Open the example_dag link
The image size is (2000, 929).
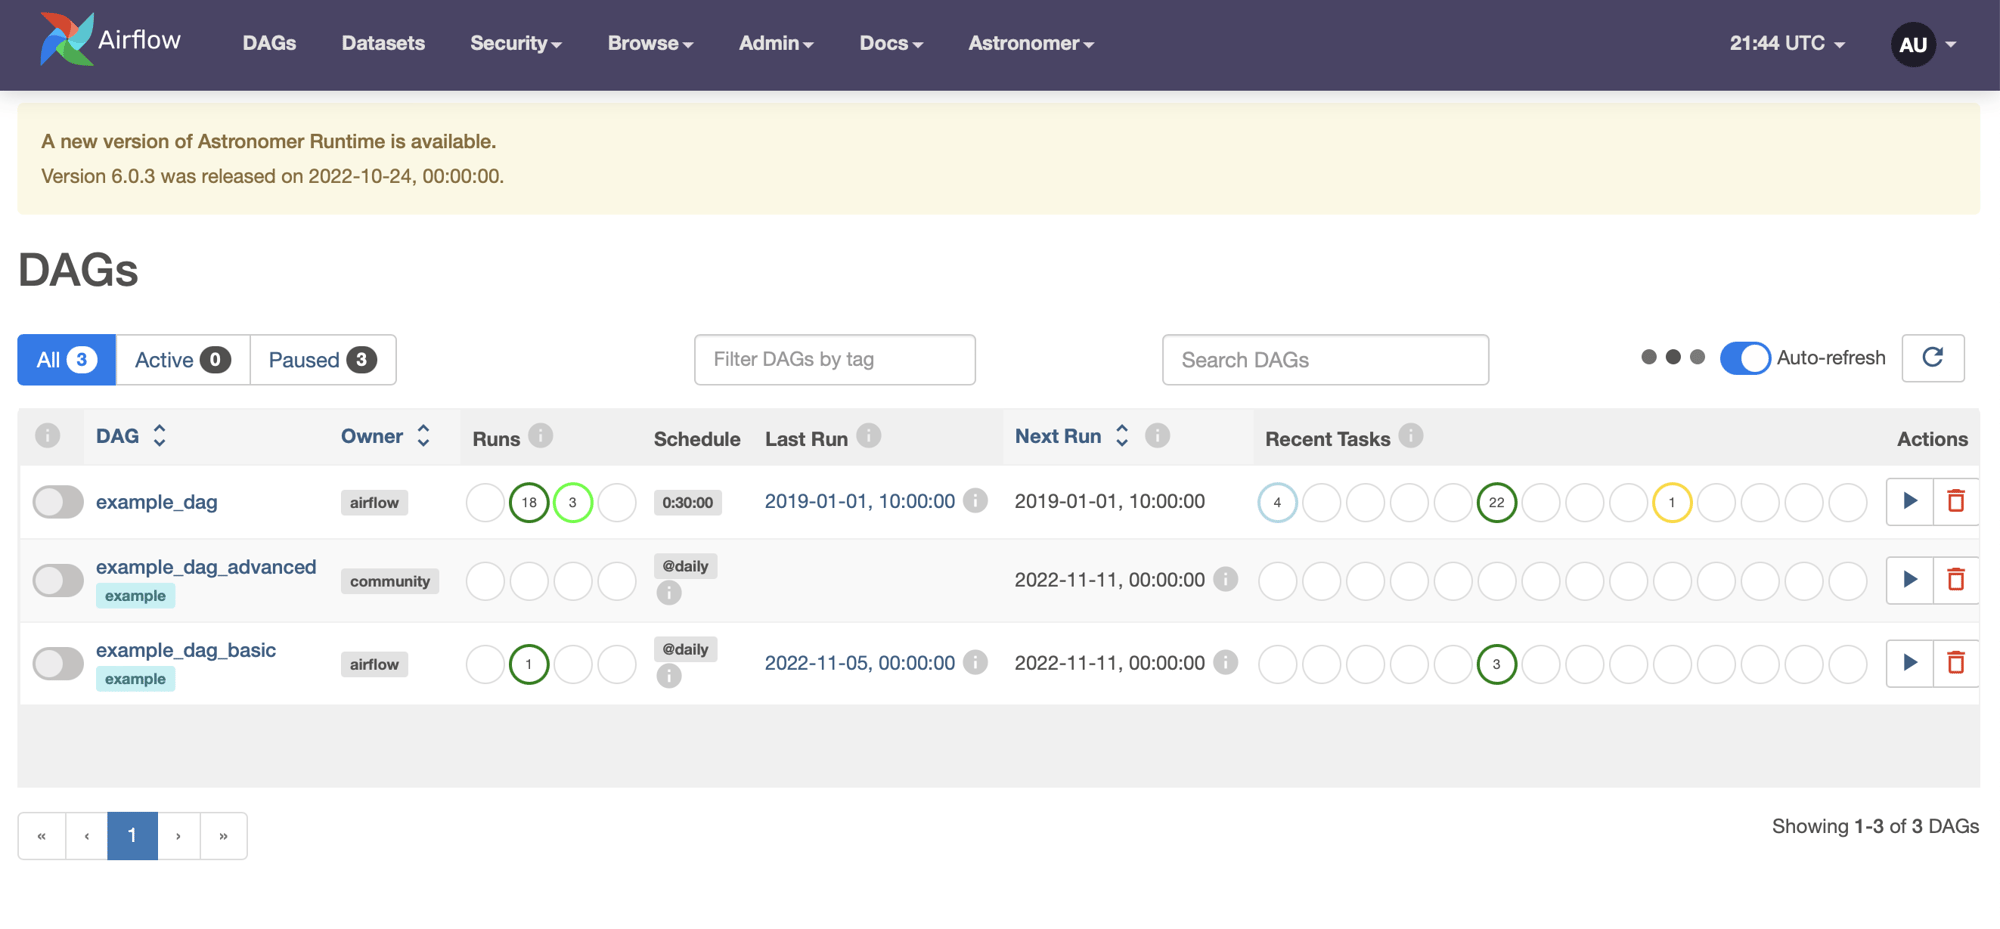[x=156, y=501]
